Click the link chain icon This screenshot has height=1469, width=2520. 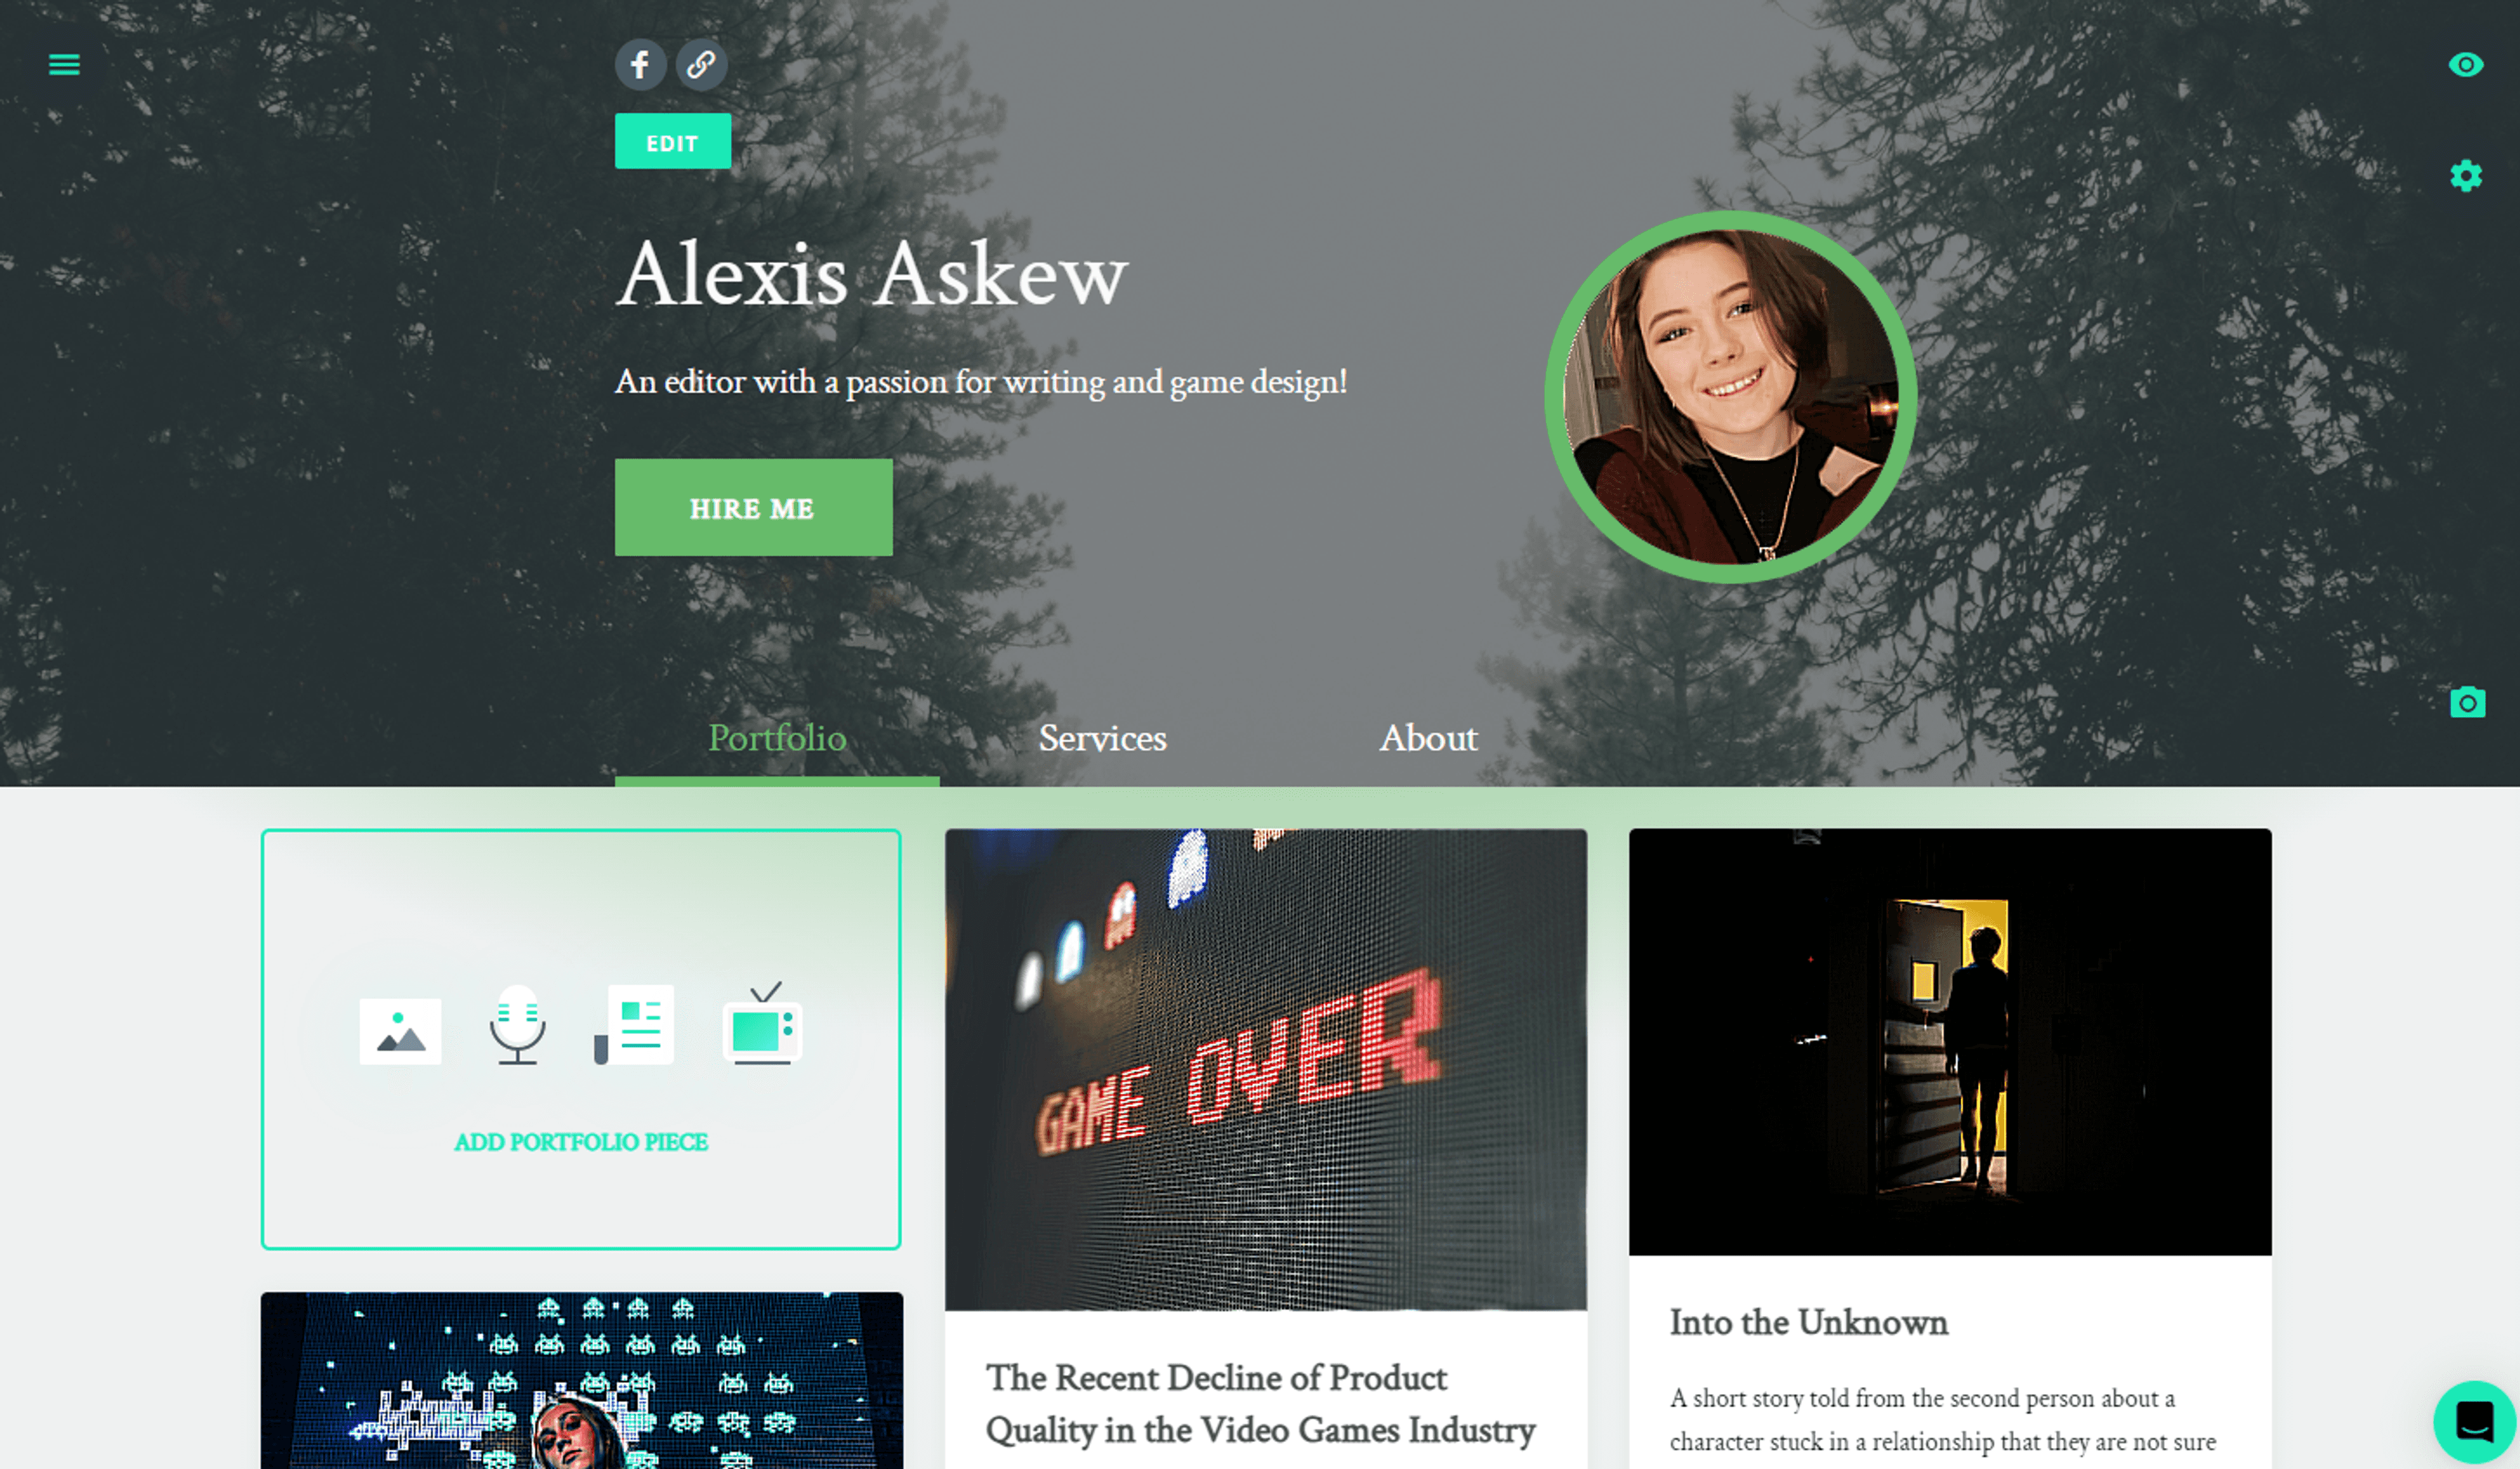pyautogui.click(x=701, y=65)
